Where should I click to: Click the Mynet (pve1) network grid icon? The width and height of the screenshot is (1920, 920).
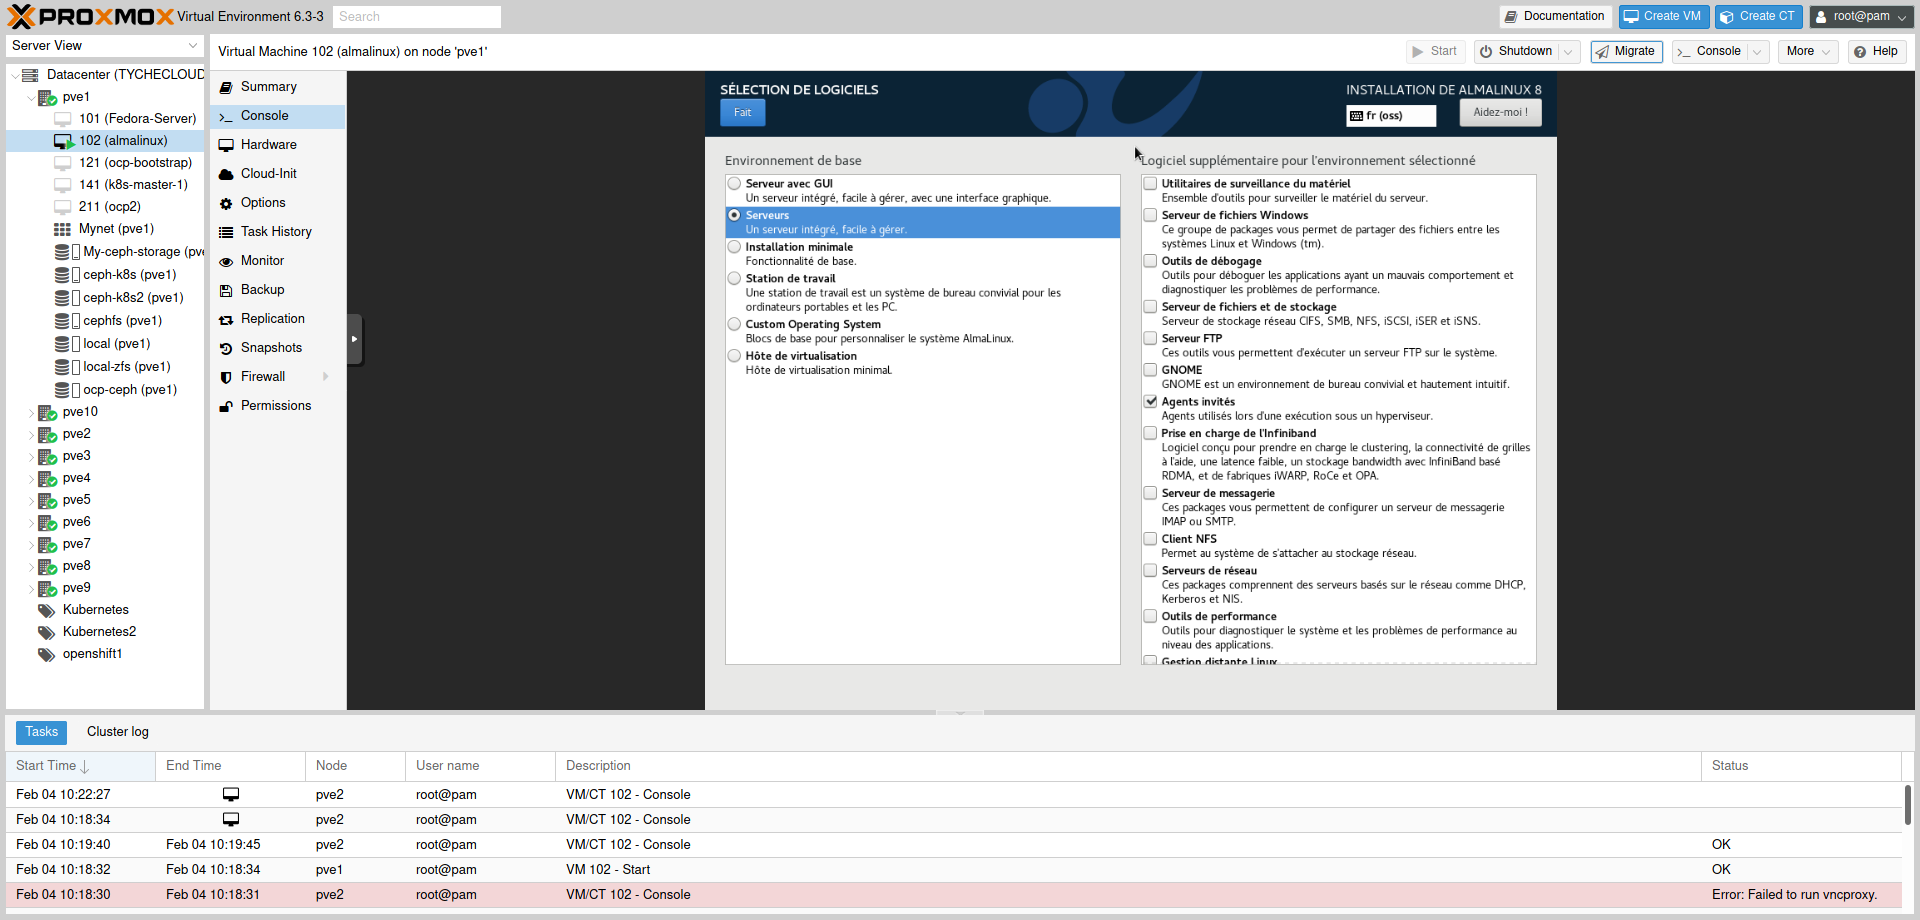tap(62, 229)
